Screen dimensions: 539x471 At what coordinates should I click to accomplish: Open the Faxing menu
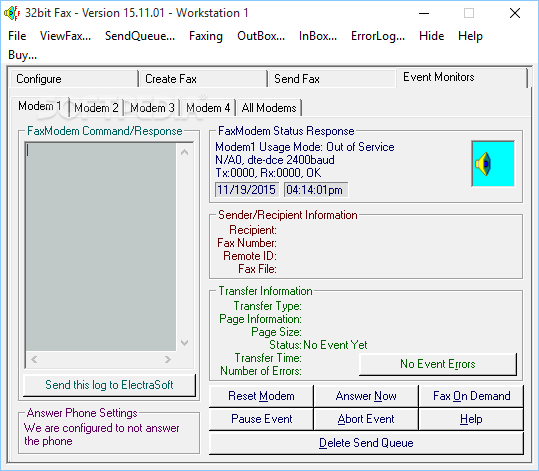click(206, 36)
